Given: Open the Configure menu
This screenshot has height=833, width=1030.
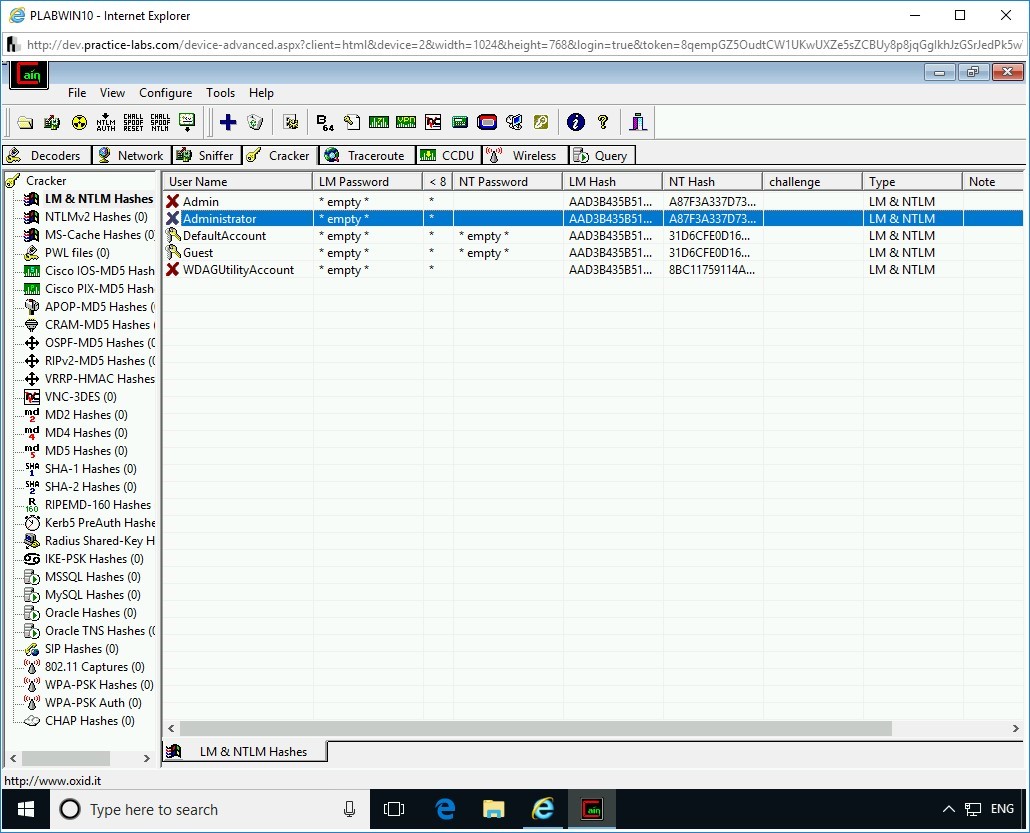Looking at the screenshot, I should click(165, 93).
